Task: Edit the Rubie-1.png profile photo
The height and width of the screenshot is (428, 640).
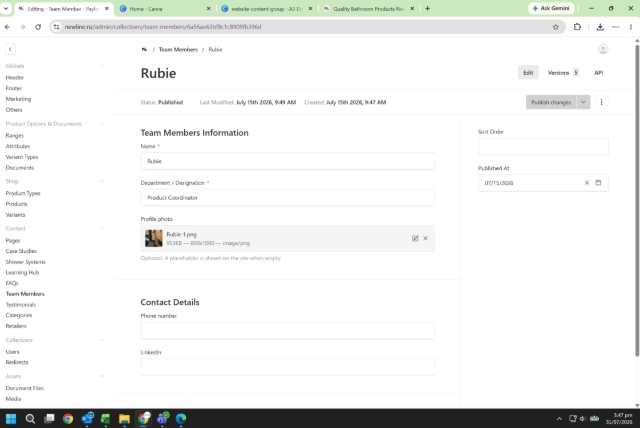Action: coord(415,238)
